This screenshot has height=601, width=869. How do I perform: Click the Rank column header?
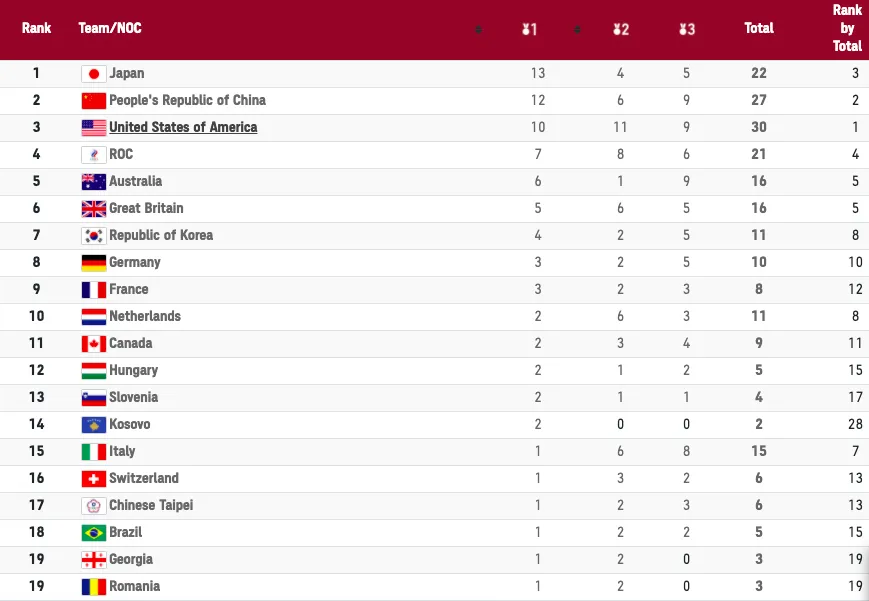pyautogui.click(x=37, y=28)
